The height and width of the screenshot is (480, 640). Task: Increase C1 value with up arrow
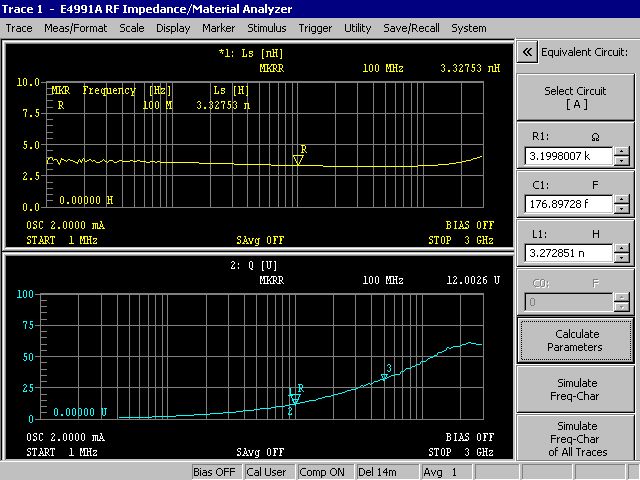621,200
